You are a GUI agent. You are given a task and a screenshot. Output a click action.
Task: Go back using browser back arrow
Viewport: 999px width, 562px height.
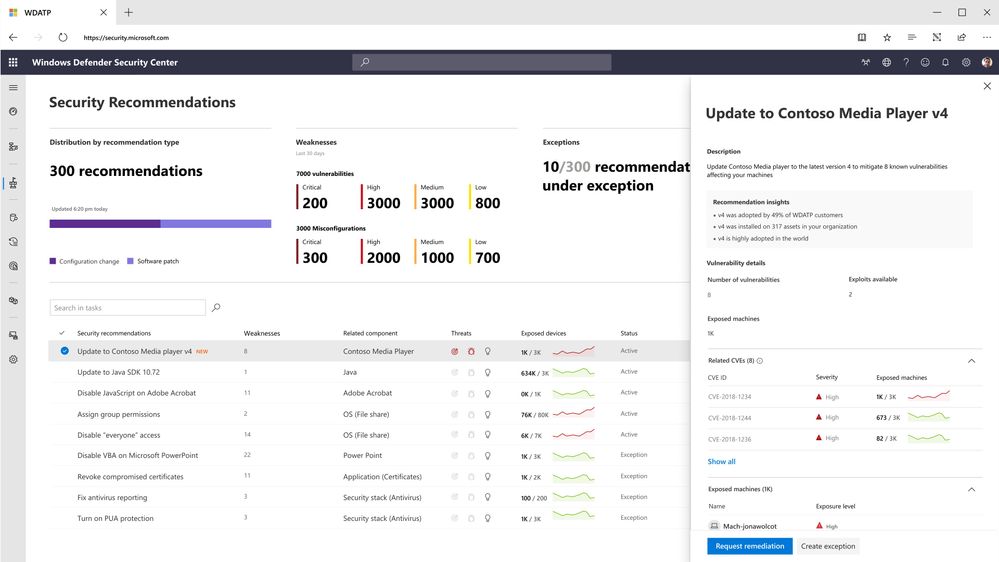(x=13, y=38)
